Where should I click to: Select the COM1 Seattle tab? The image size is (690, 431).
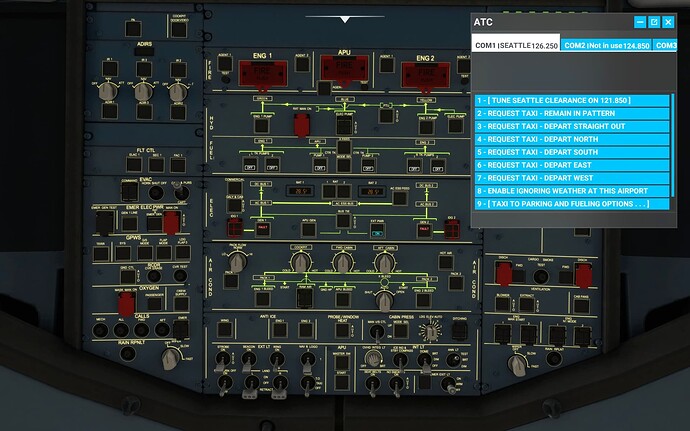[514, 45]
